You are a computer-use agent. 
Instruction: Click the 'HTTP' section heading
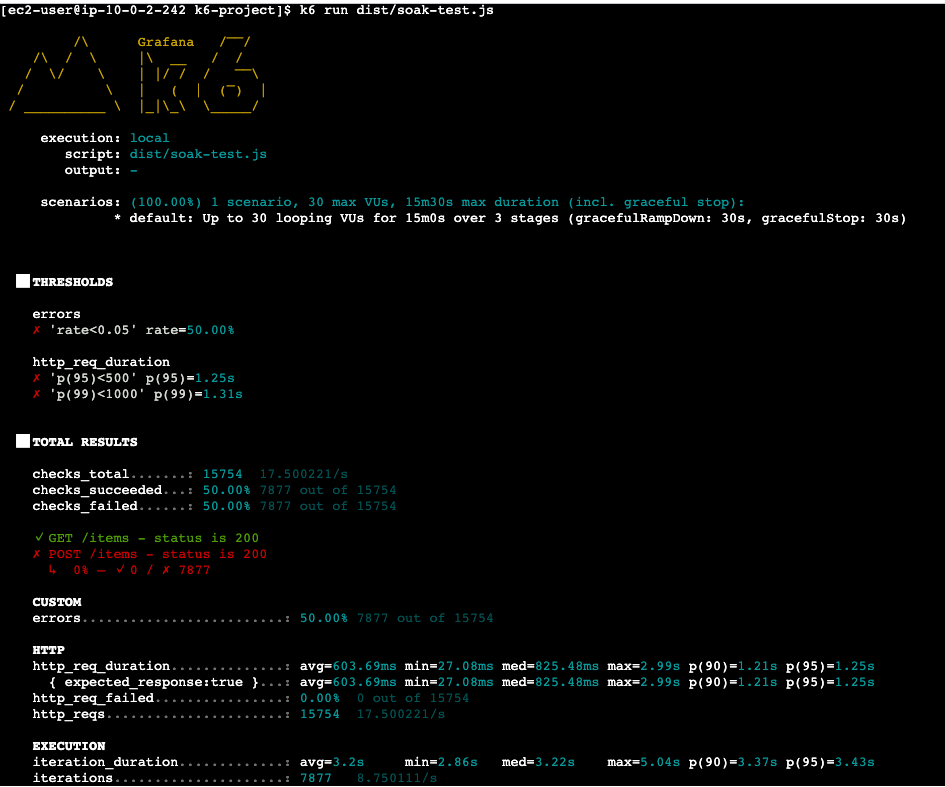click(x=49, y=650)
